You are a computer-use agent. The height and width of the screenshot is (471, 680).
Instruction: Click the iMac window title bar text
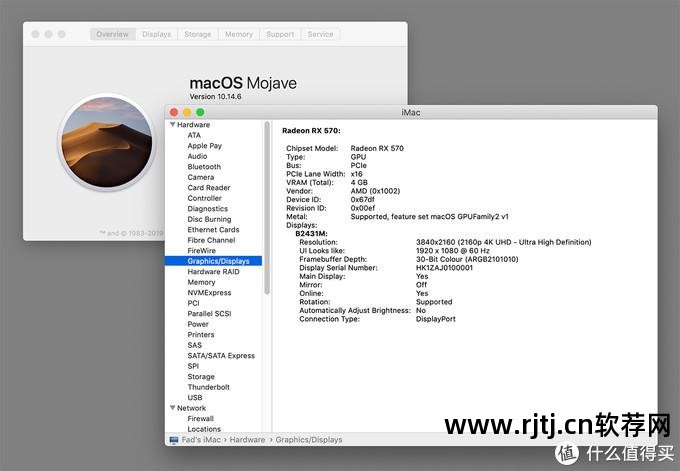(411, 112)
